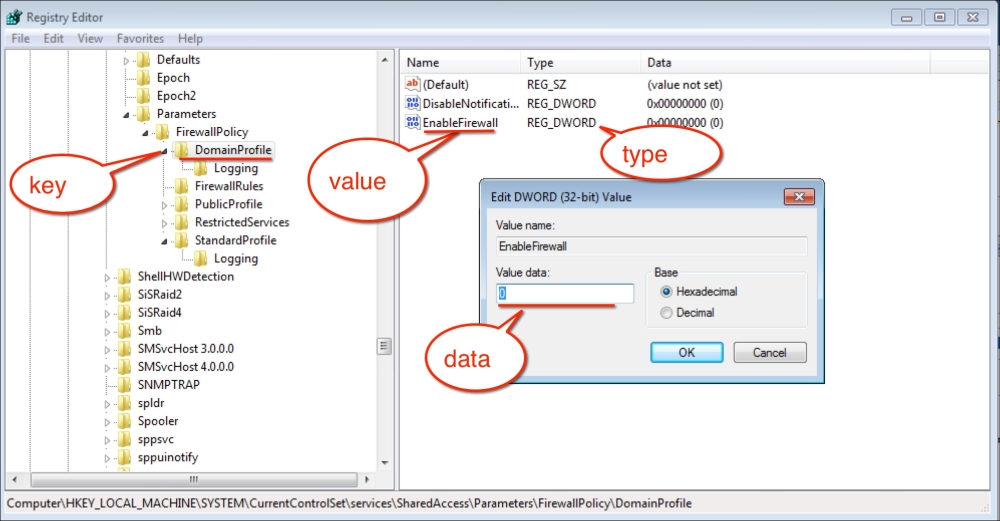Expand the ShellHWDetection key arrow
This screenshot has width=1000, height=521.
108,277
